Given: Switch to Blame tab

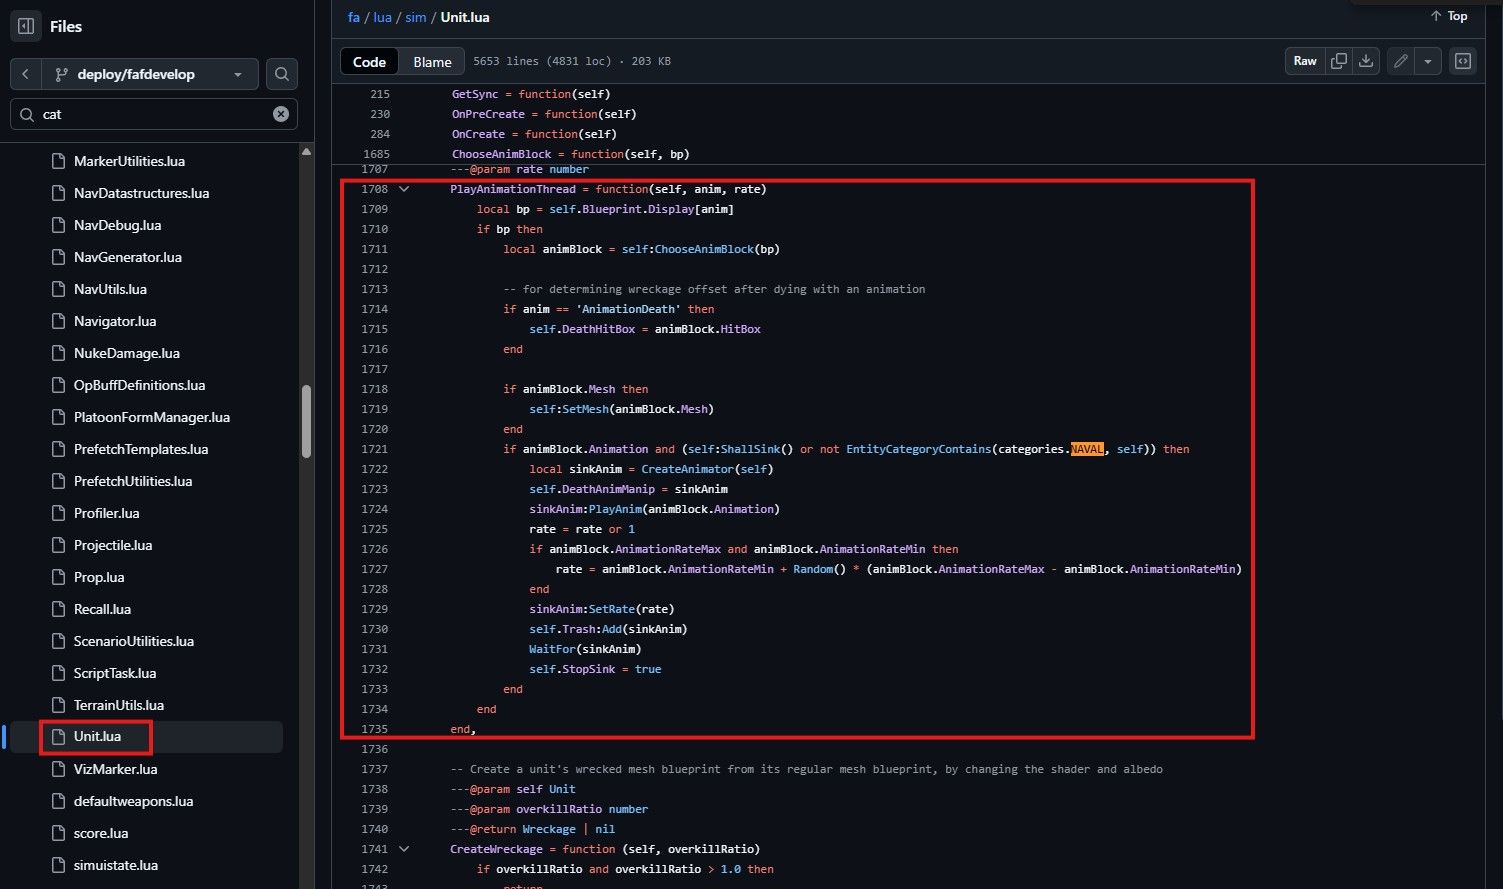Looking at the screenshot, I should pos(432,62).
